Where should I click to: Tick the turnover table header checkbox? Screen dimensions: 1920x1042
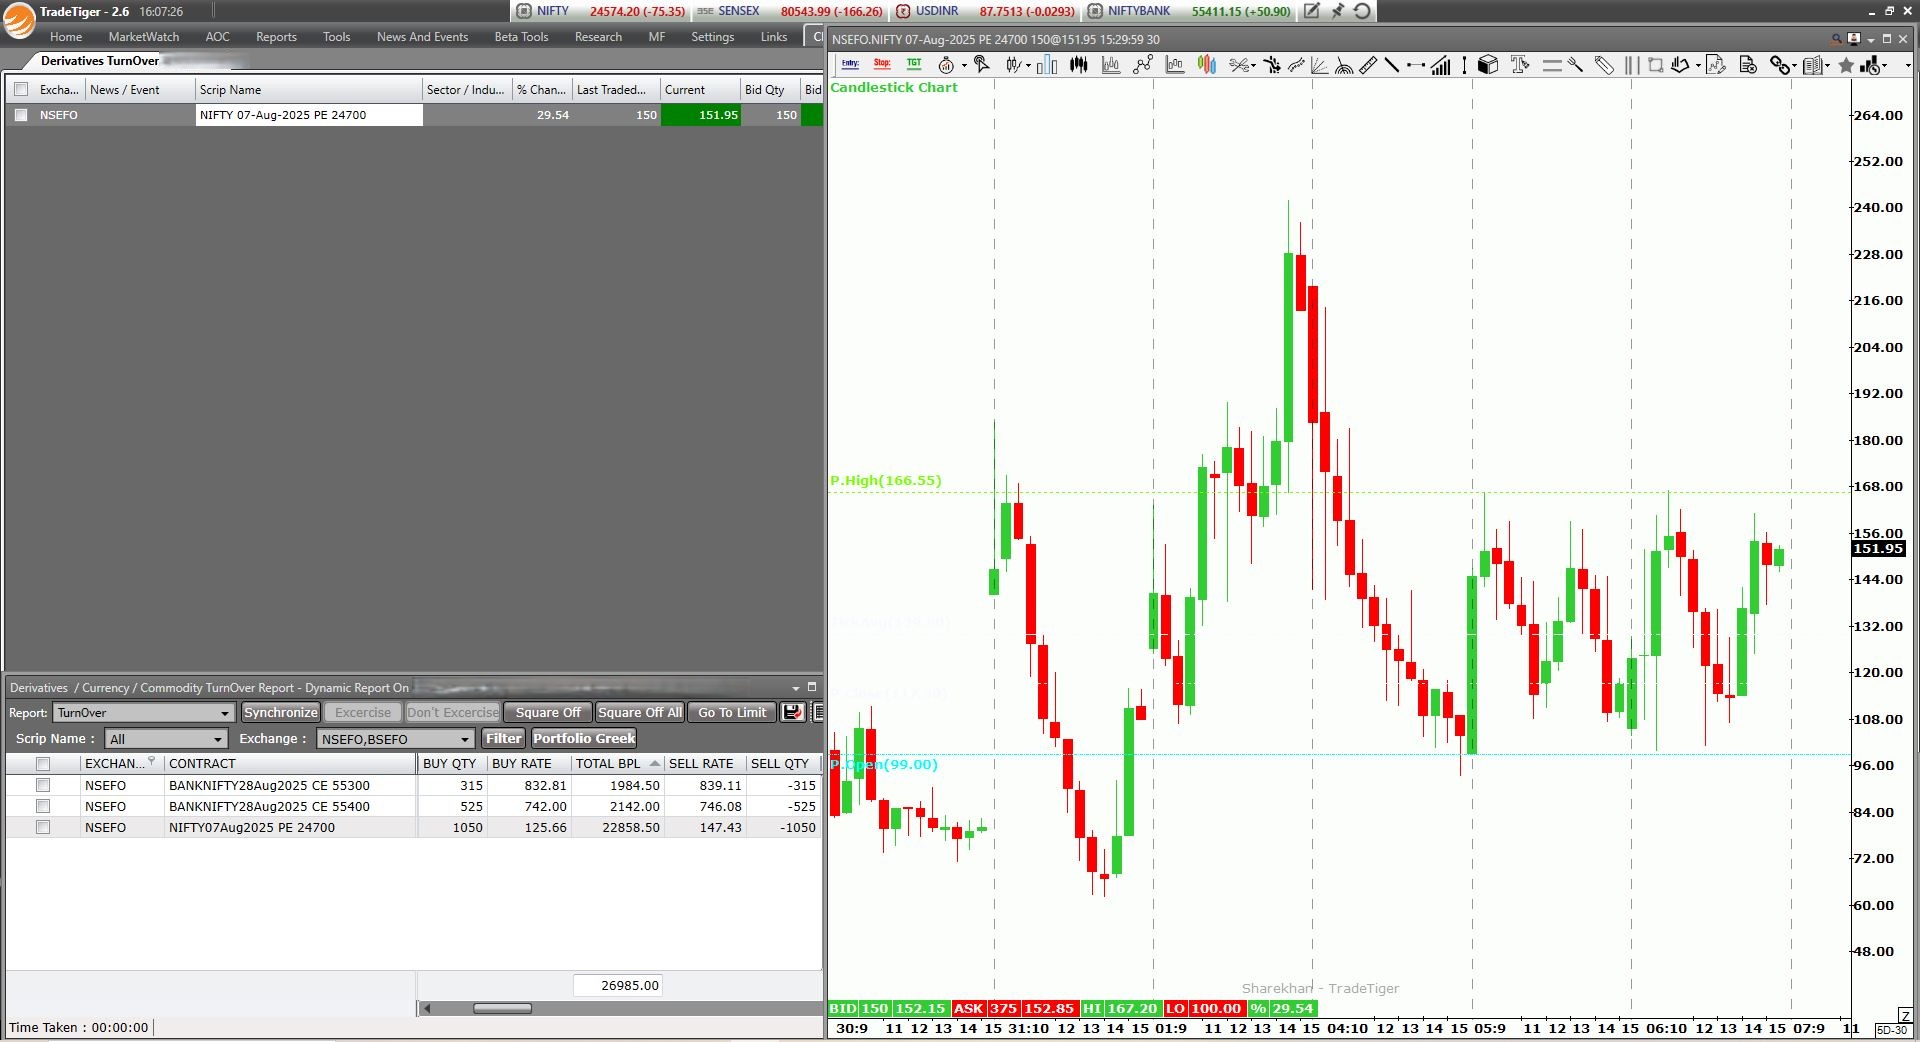pos(43,764)
